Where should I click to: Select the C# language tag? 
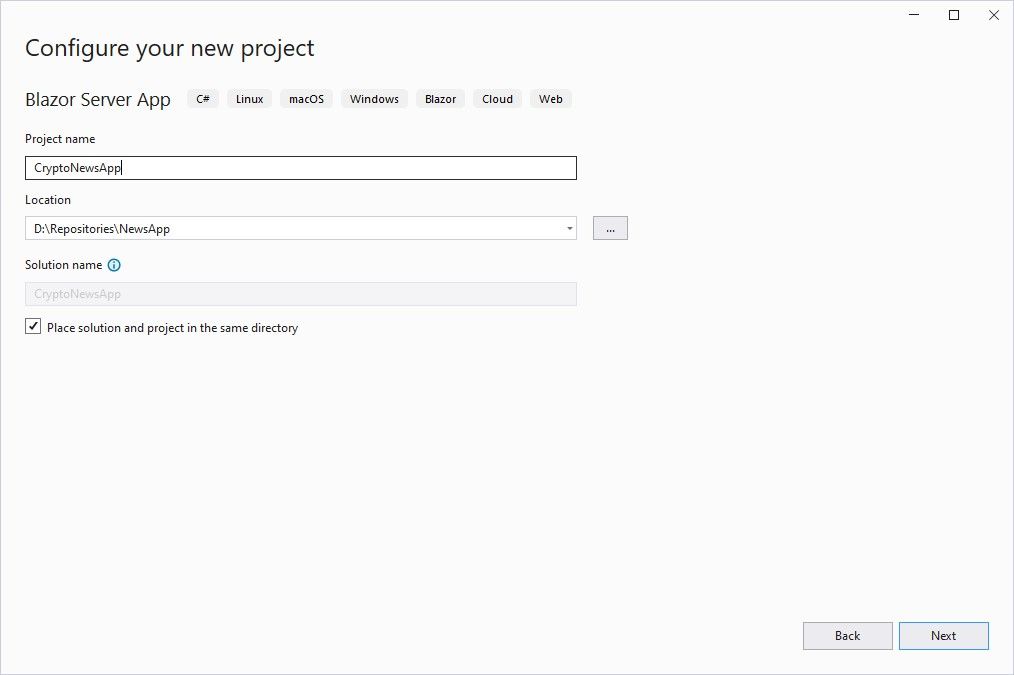(203, 98)
